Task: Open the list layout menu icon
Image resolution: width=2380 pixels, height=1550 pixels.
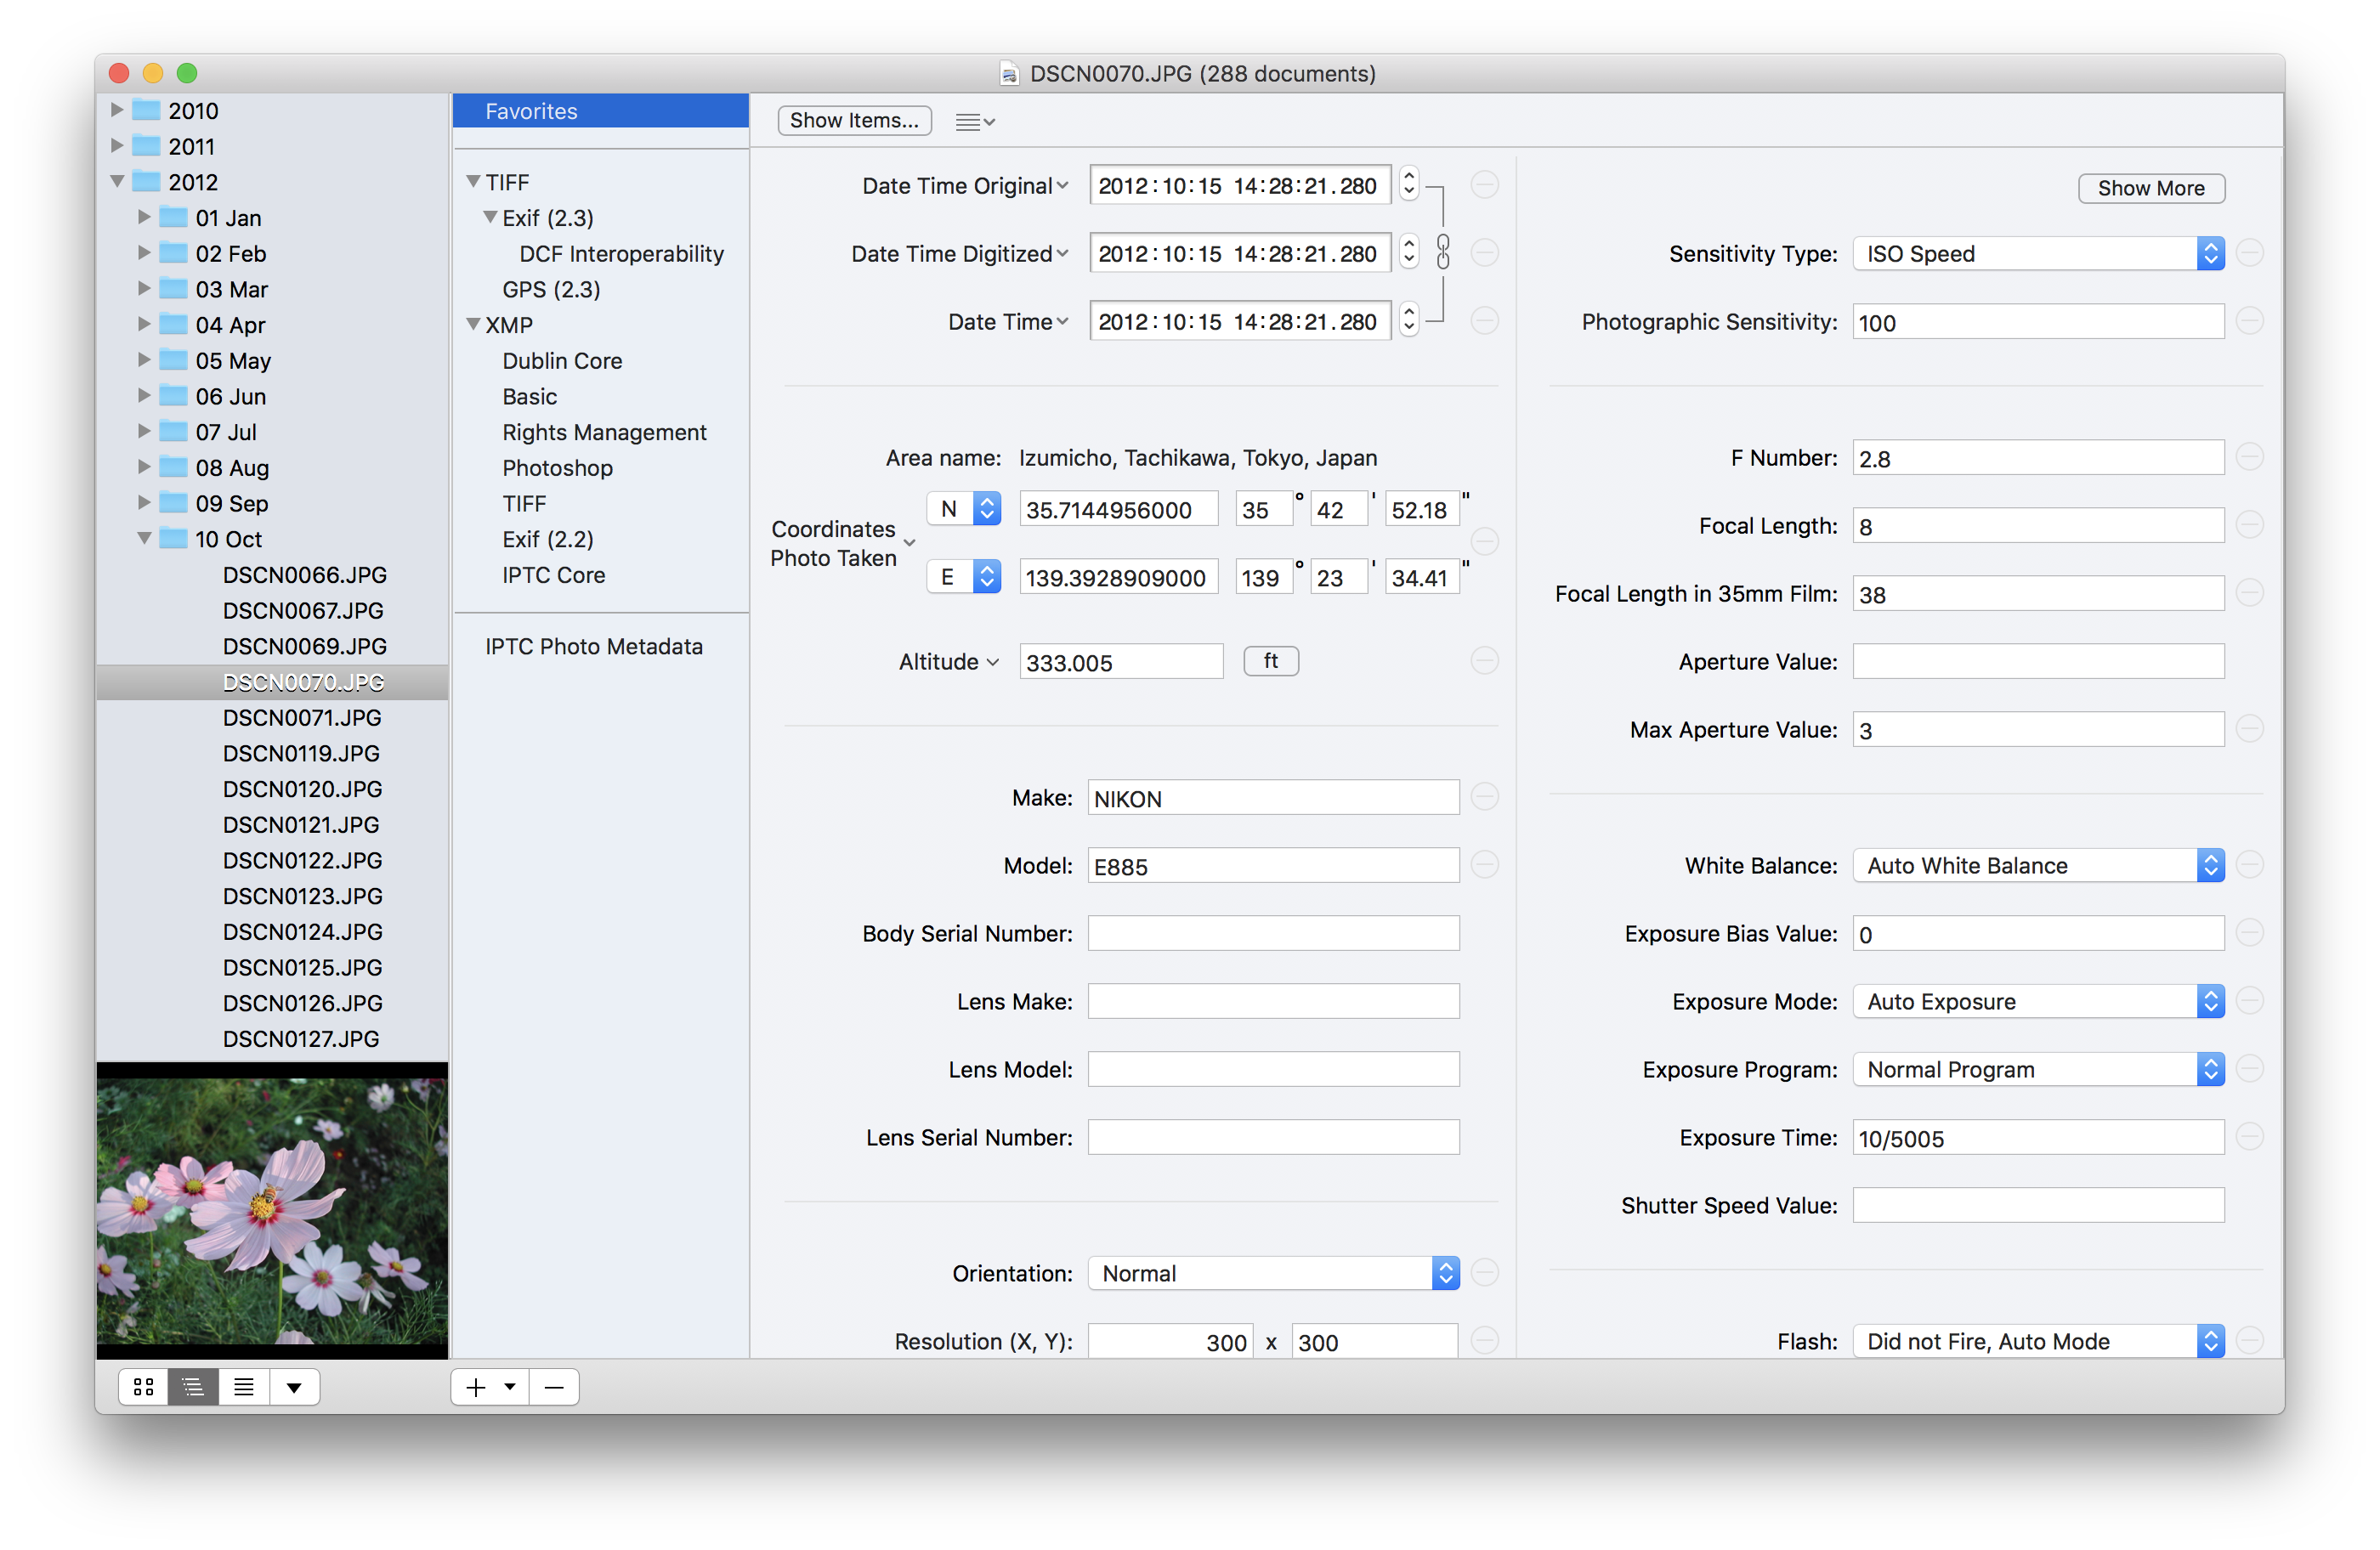Action: pos(974,121)
